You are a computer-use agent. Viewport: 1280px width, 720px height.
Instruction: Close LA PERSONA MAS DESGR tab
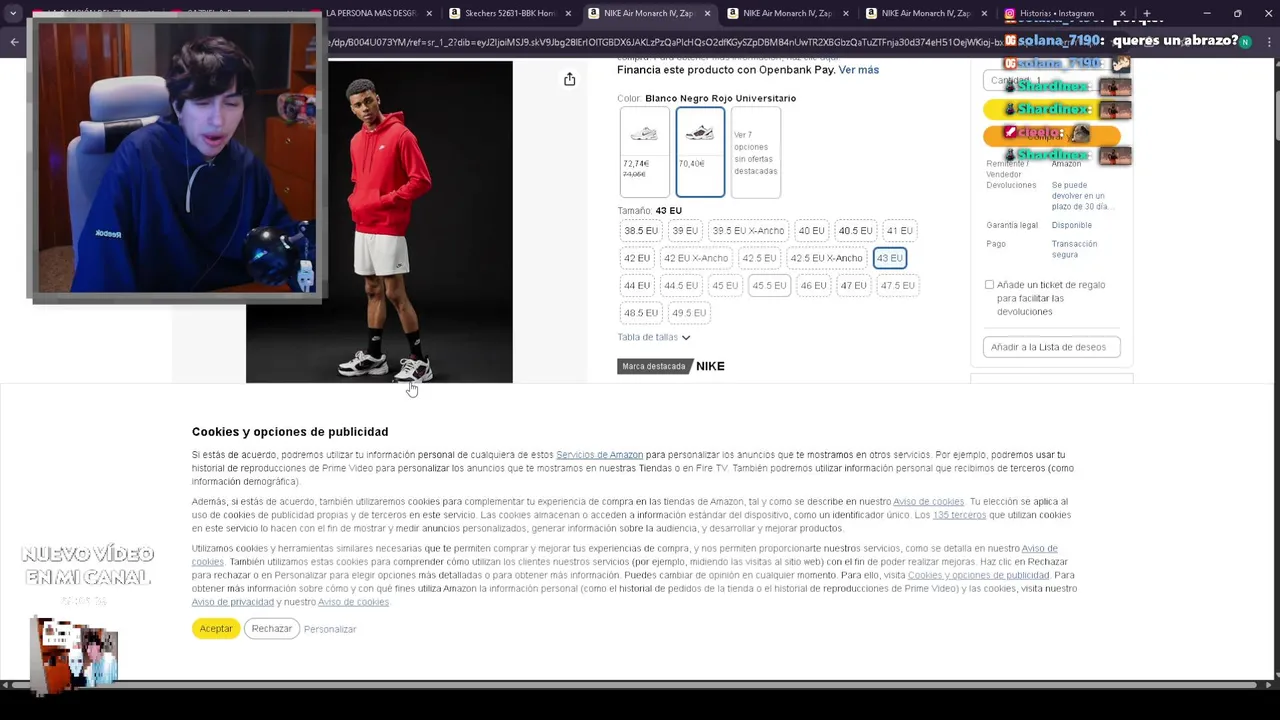pyautogui.click(x=430, y=14)
